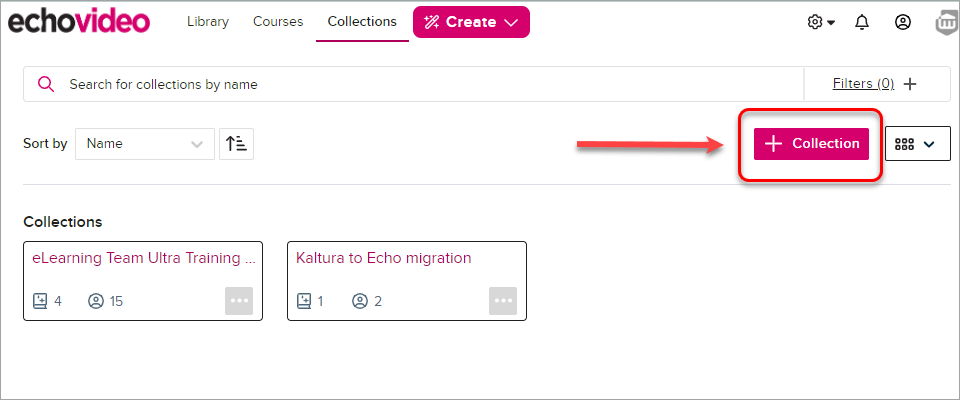Add a new Collection
960x400 pixels.
click(x=811, y=143)
